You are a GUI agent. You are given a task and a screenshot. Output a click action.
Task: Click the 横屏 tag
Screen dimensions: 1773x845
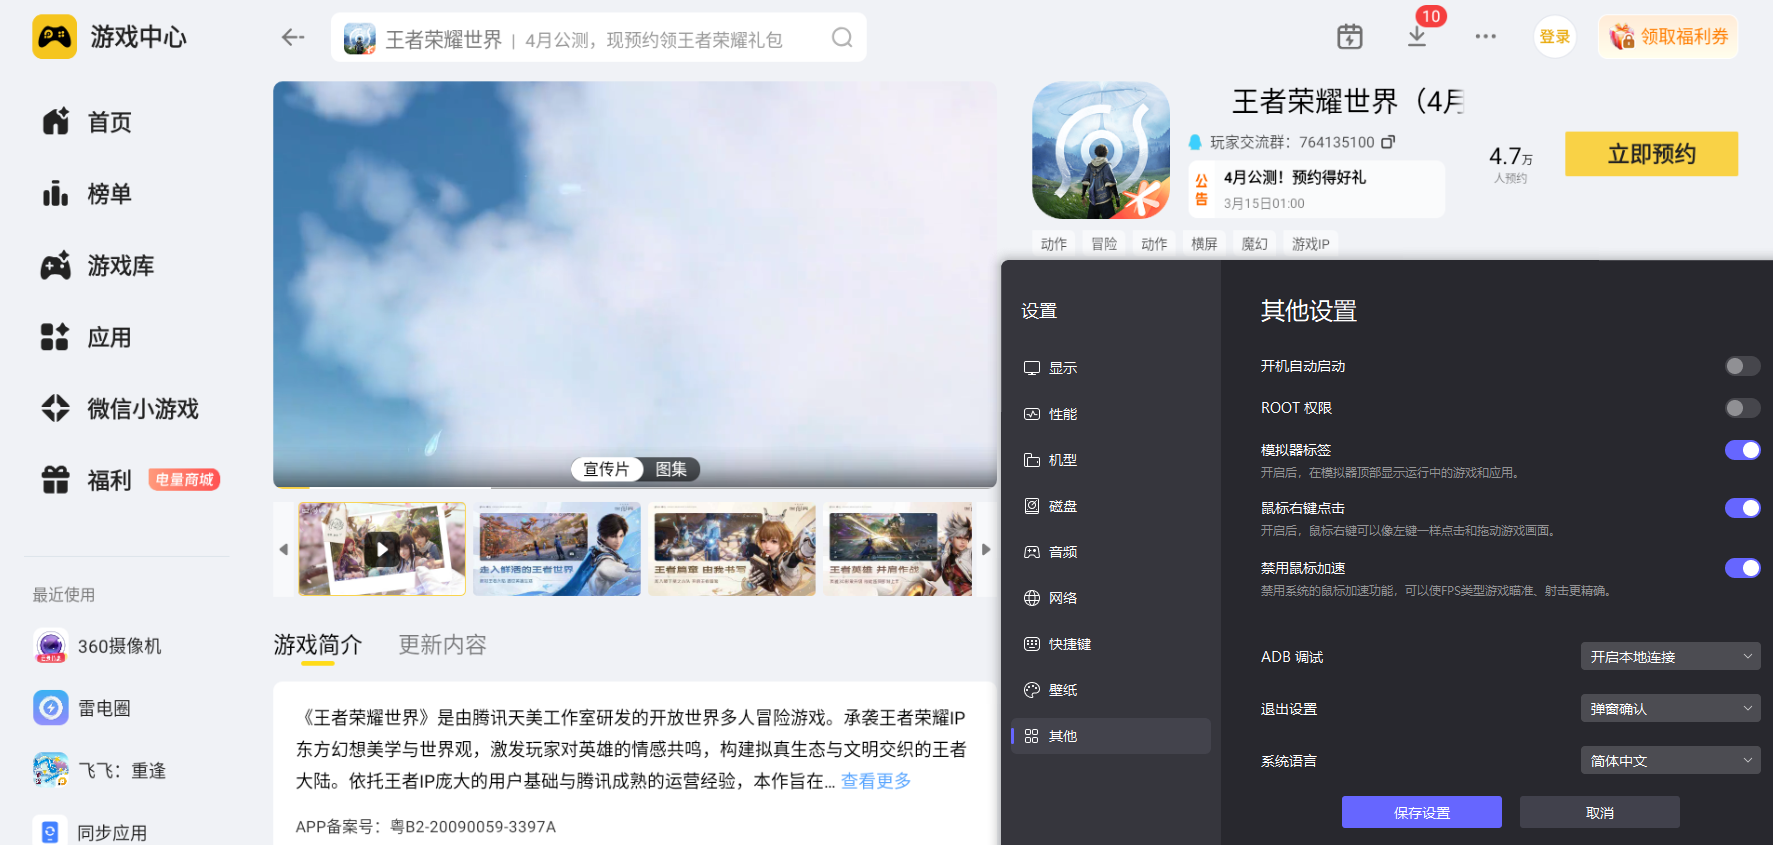[x=1204, y=244]
